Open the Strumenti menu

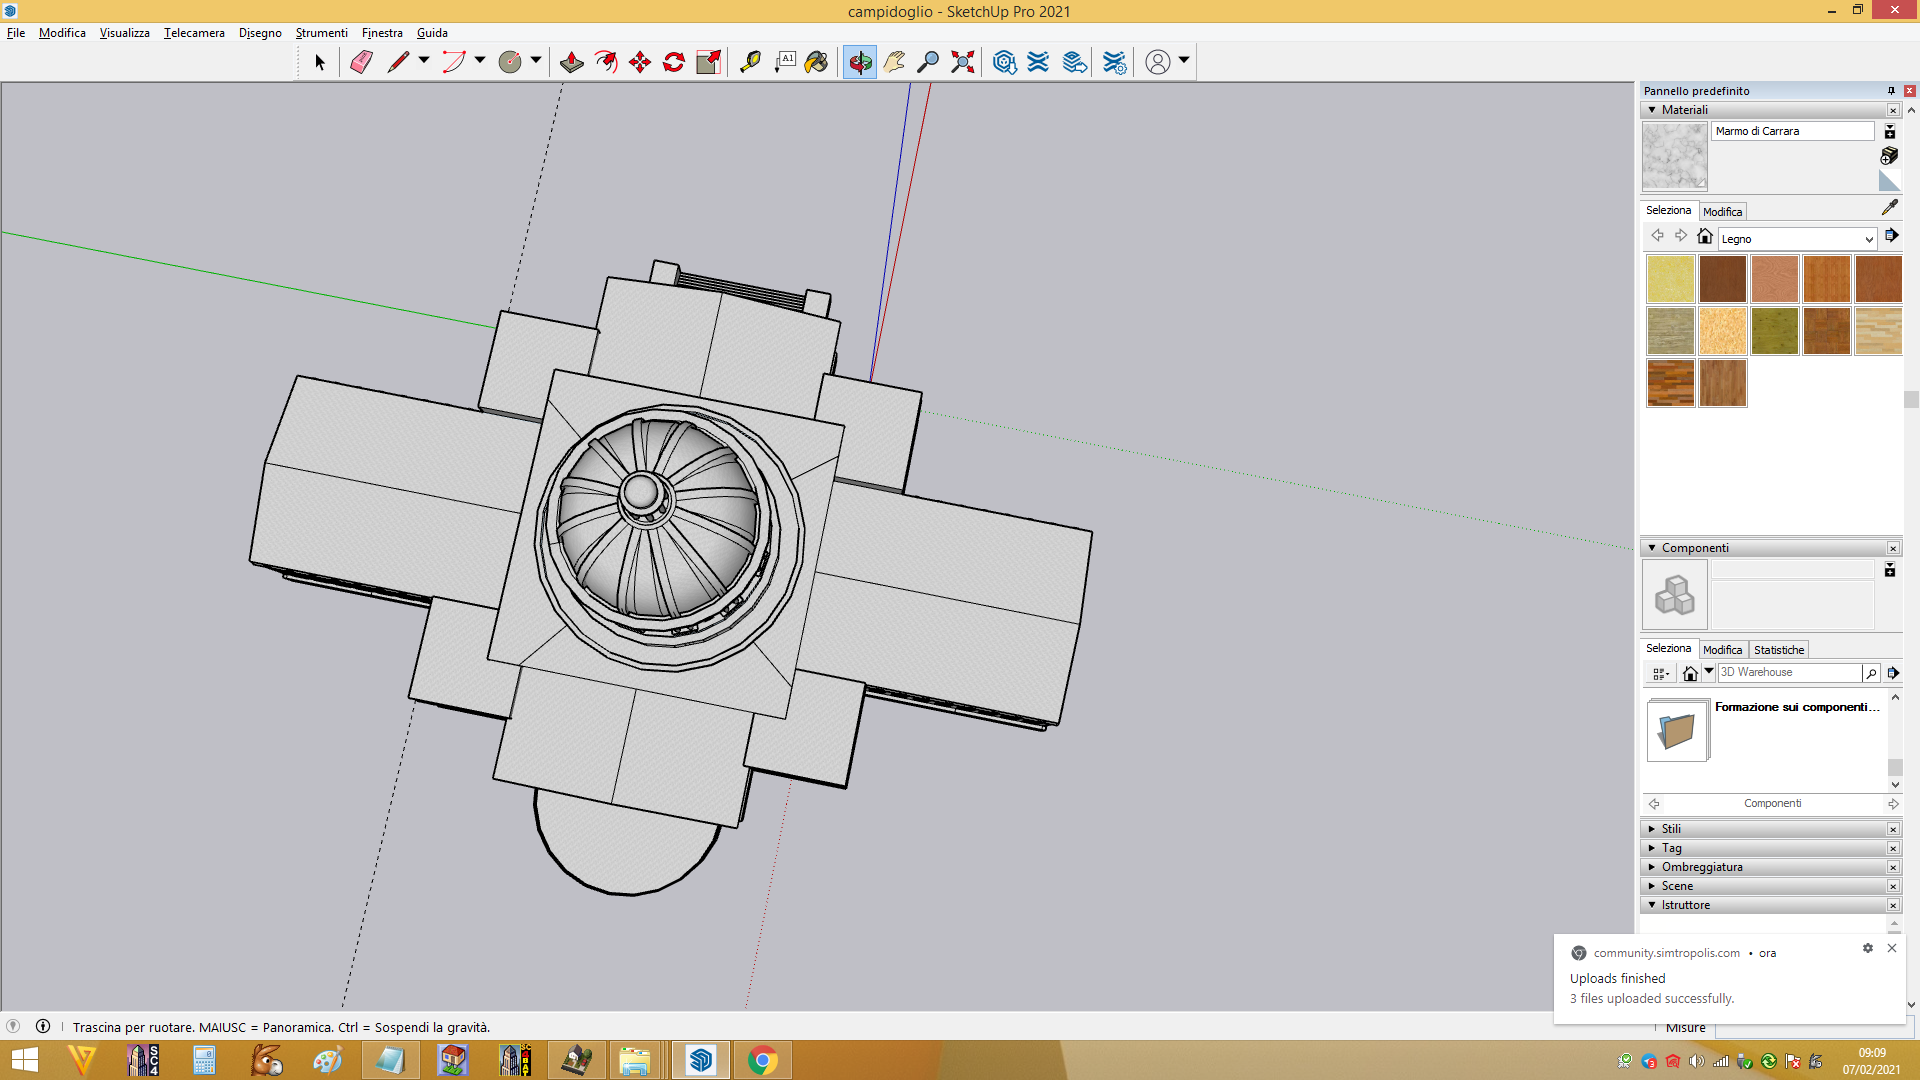[x=321, y=33]
